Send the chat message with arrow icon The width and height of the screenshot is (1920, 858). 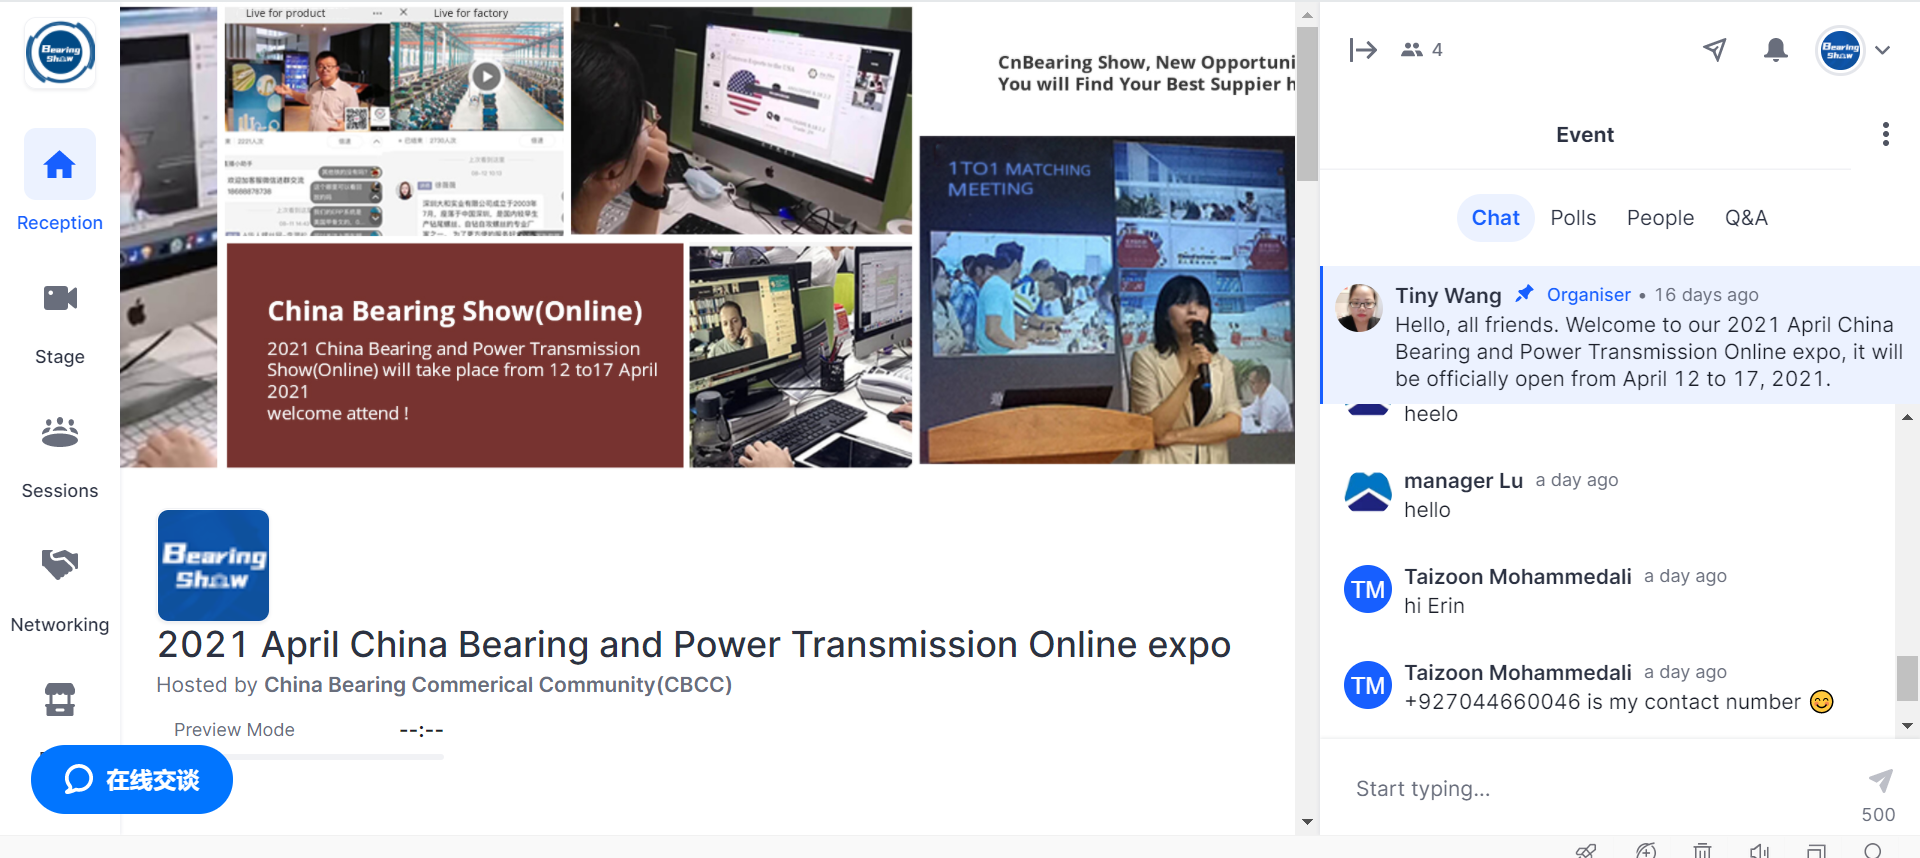click(1880, 780)
